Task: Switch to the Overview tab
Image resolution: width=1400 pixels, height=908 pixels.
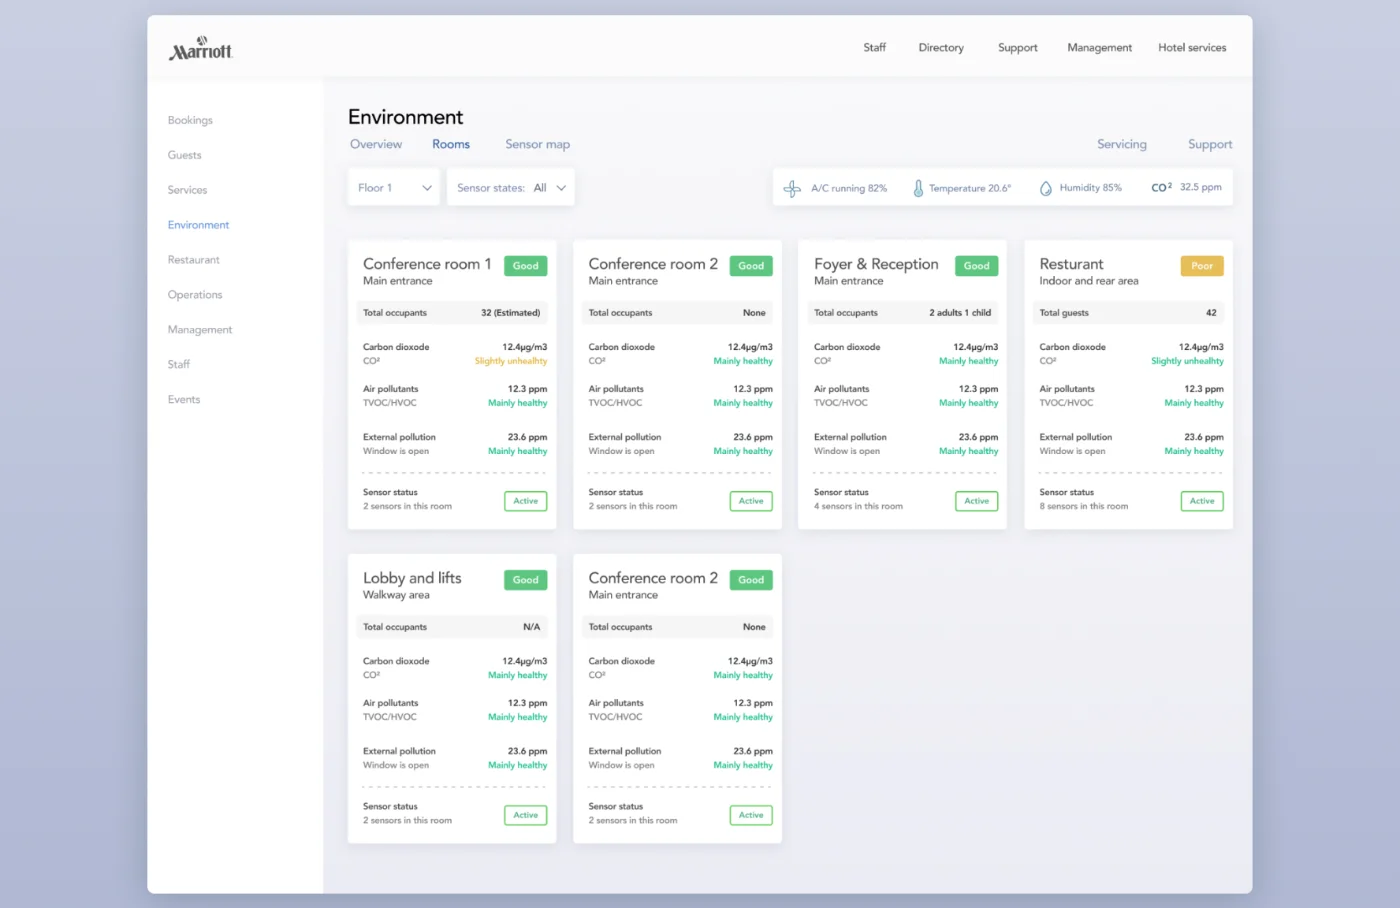Action: [376, 144]
